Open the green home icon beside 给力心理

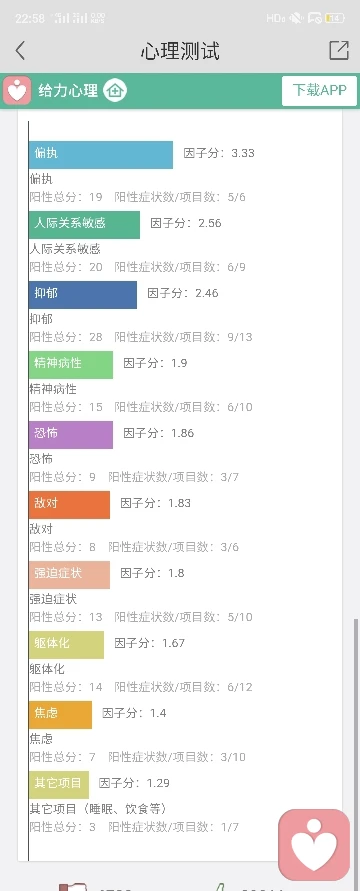[x=115, y=90]
